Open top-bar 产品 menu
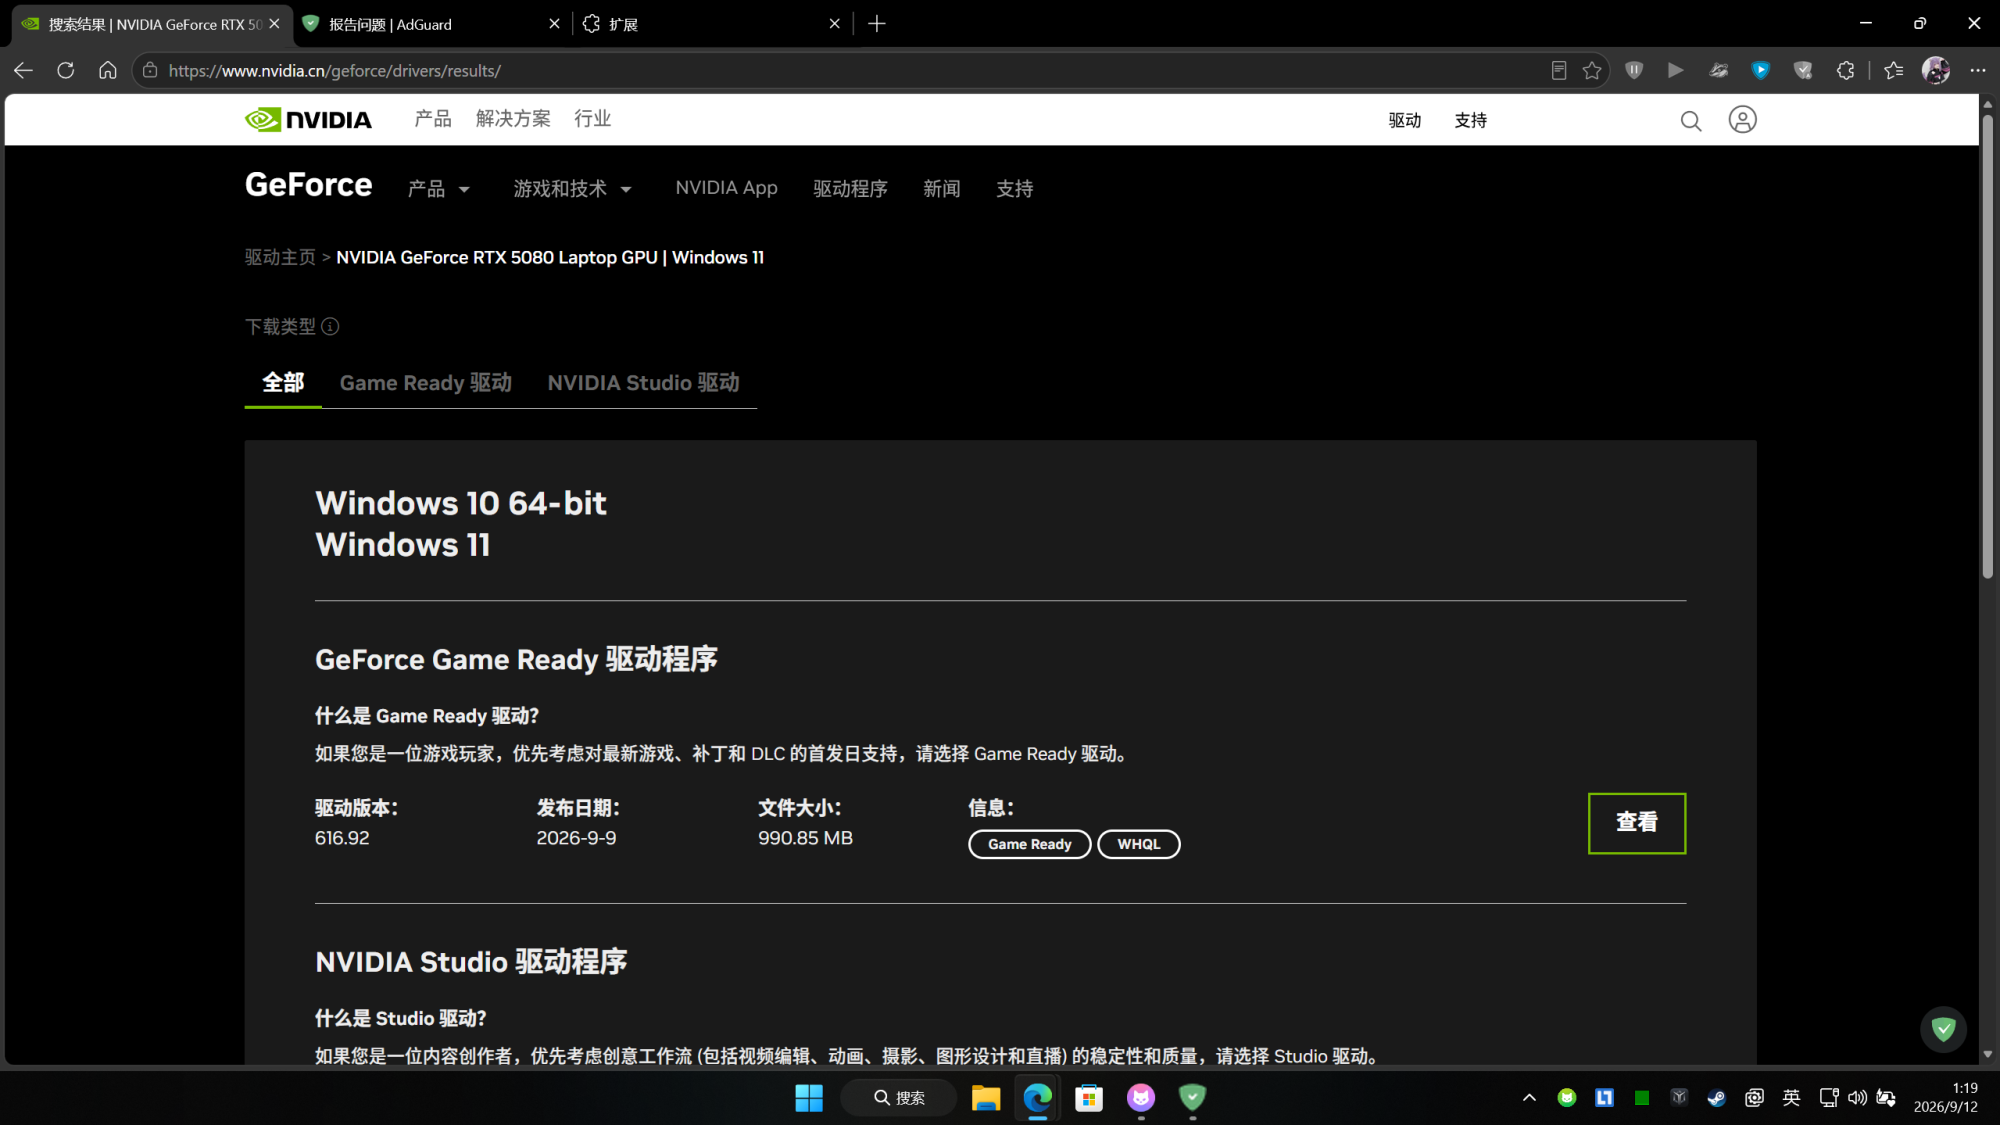Image resolution: width=2000 pixels, height=1125 pixels. 433,119
